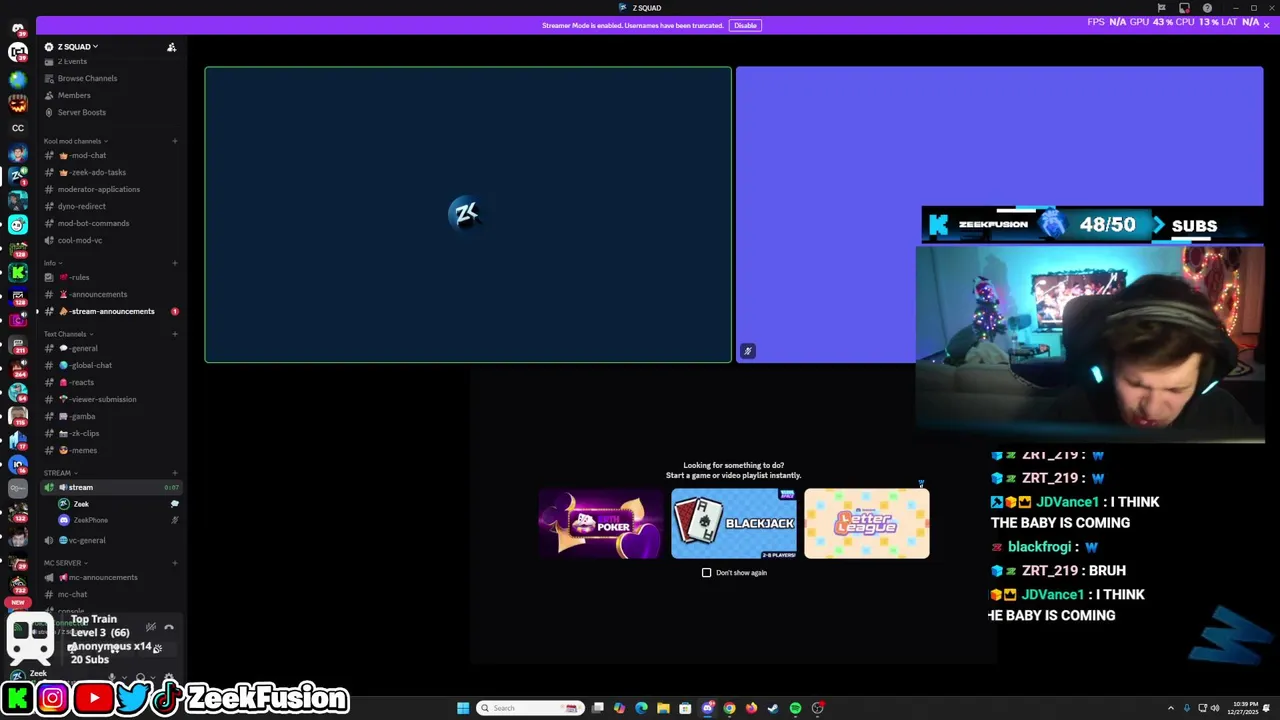Click user Zeek in stream voice channel
Screen dimensions: 1280x720
[x=81, y=504]
